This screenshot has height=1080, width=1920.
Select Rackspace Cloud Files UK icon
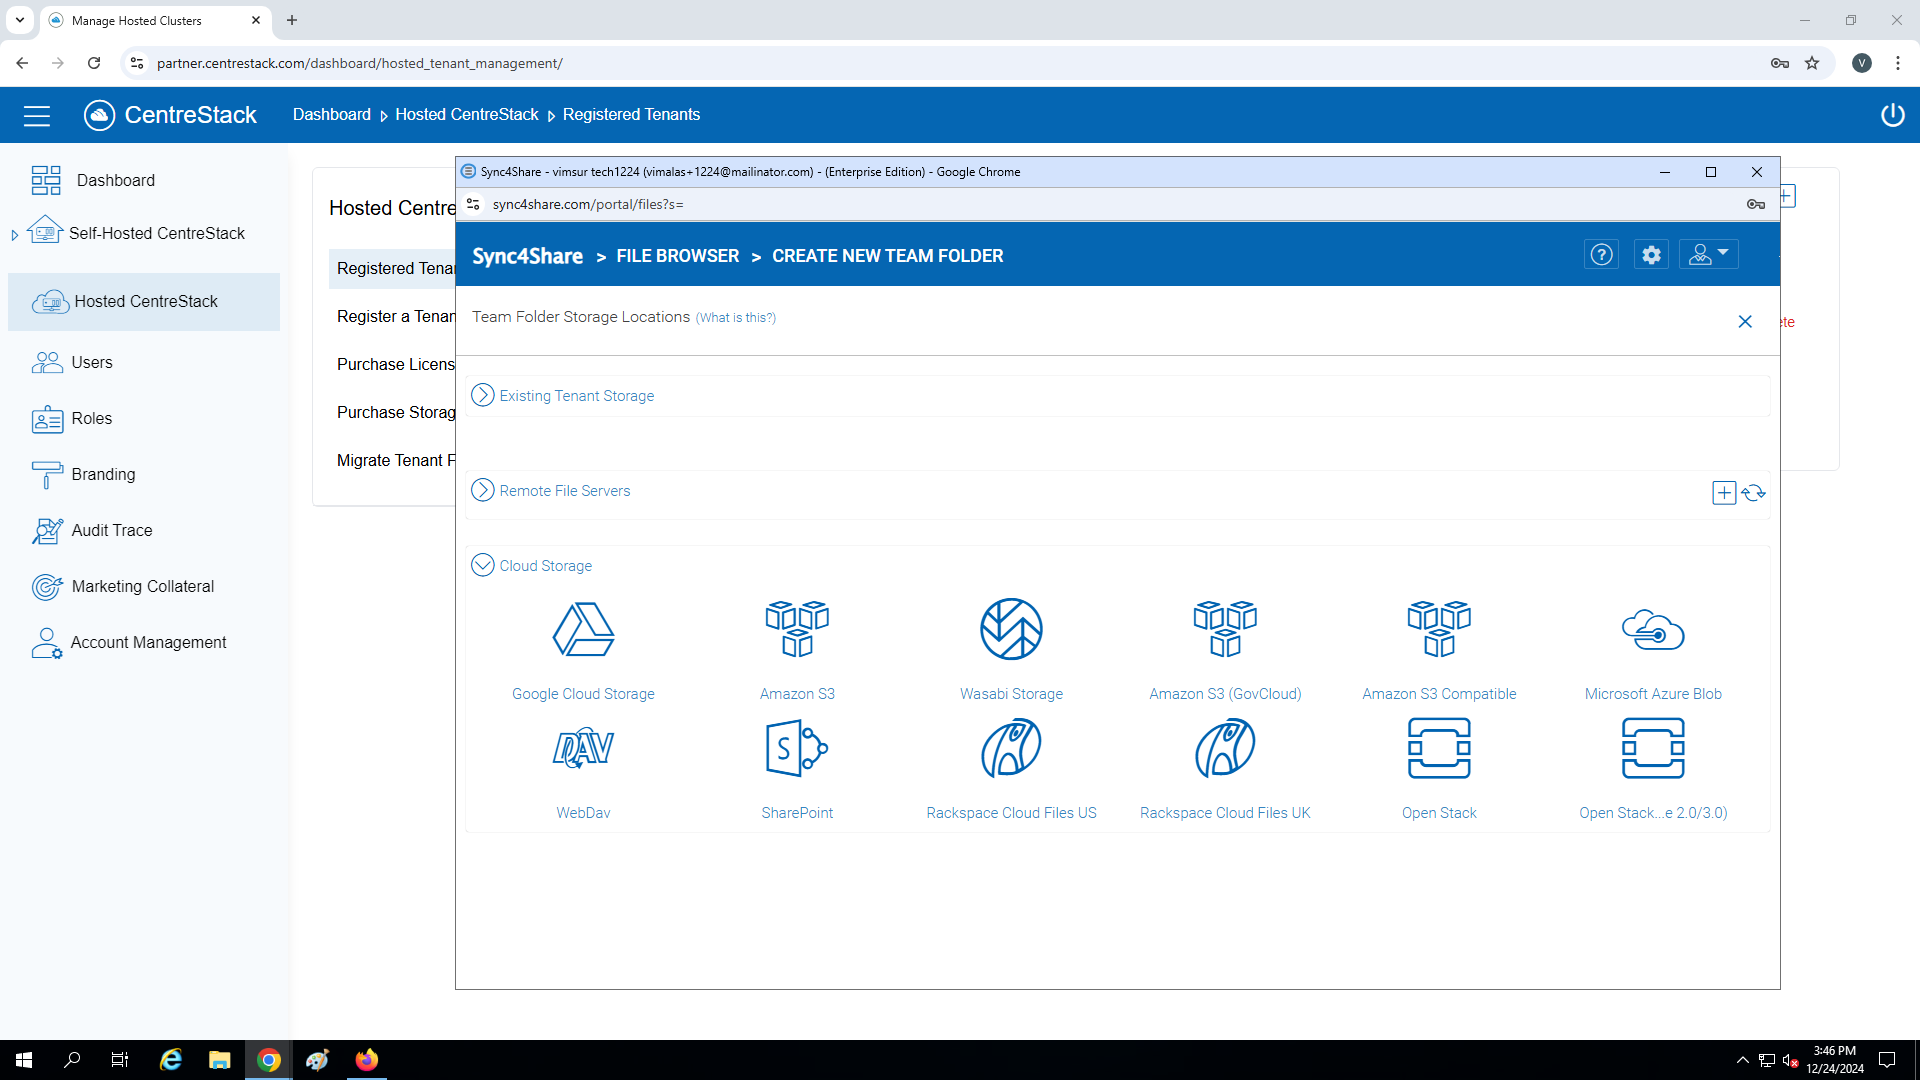point(1225,748)
